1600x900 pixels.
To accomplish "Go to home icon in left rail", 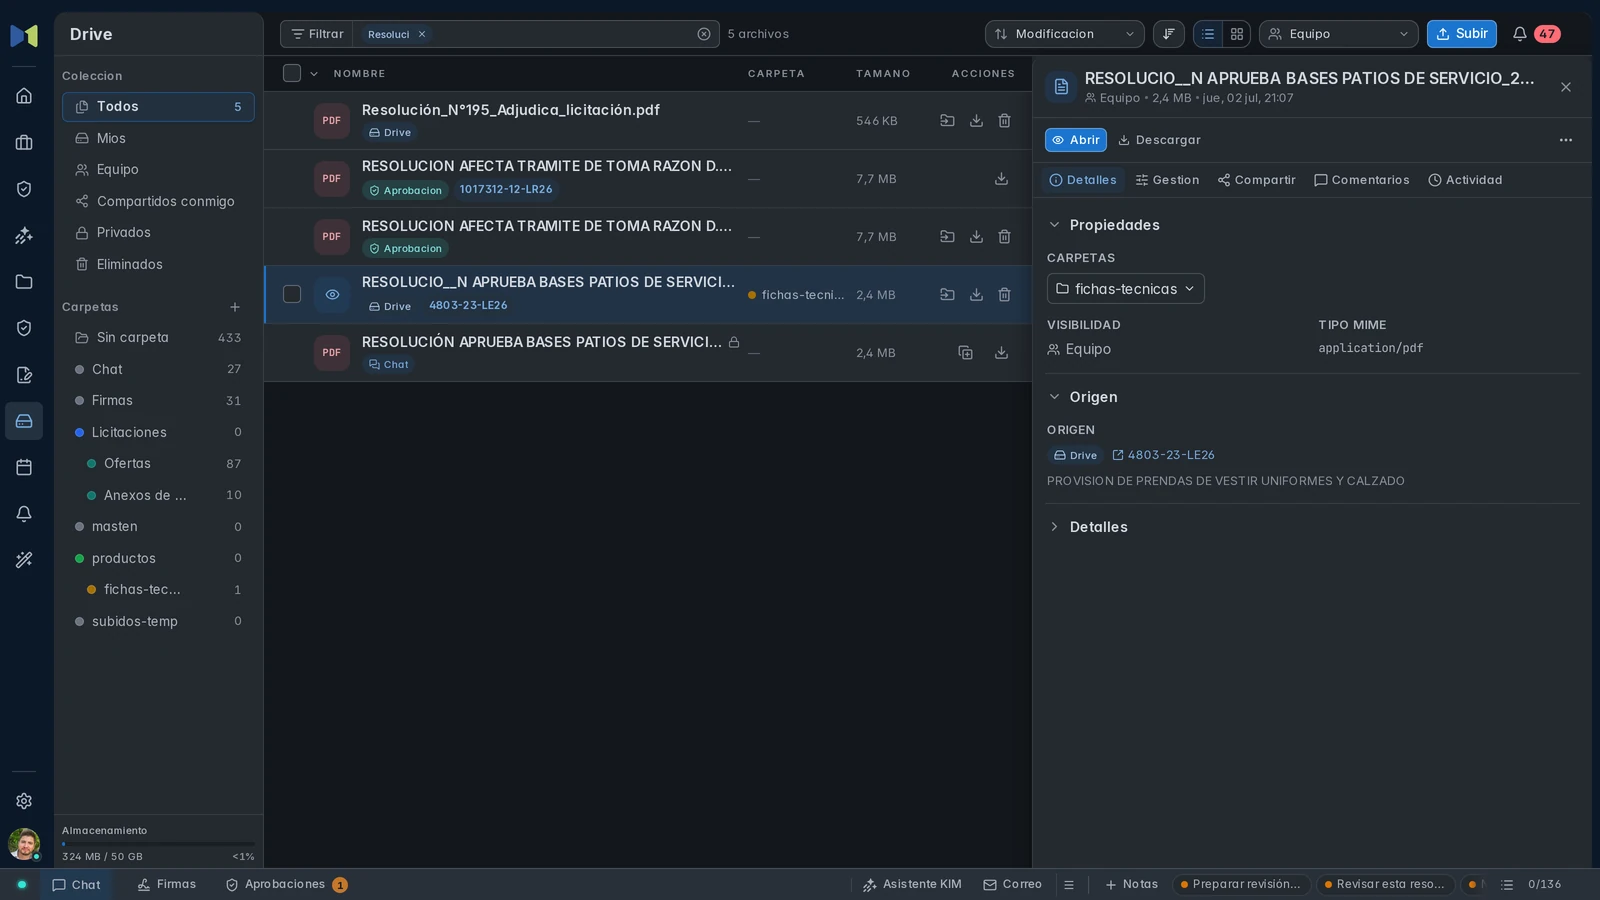I will [24, 96].
